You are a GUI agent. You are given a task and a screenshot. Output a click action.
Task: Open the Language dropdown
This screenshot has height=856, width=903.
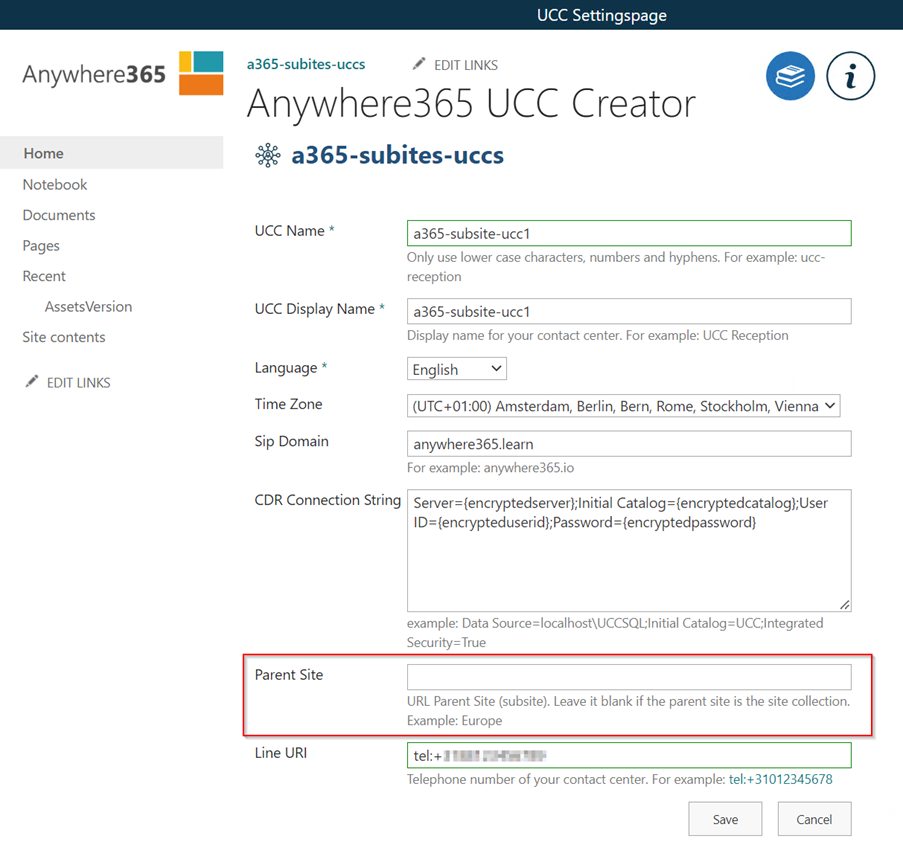(x=457, y=369)
